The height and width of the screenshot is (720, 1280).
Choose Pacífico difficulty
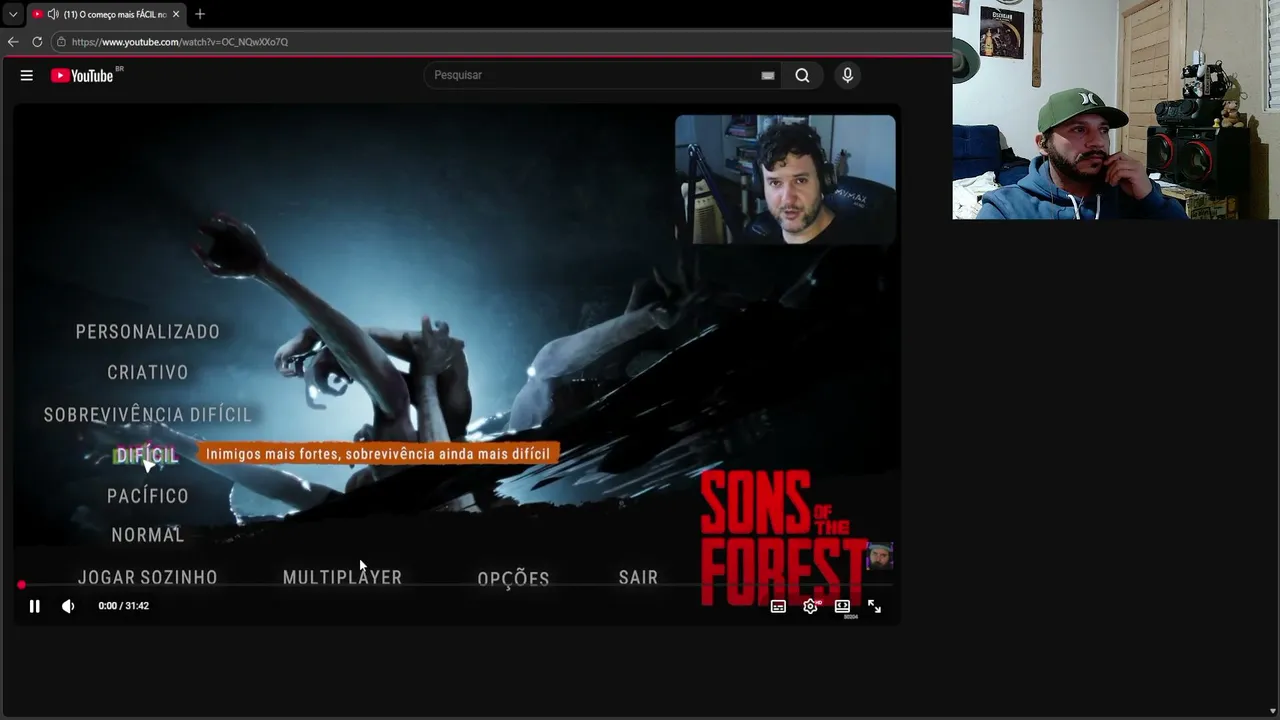coord(148,496)
